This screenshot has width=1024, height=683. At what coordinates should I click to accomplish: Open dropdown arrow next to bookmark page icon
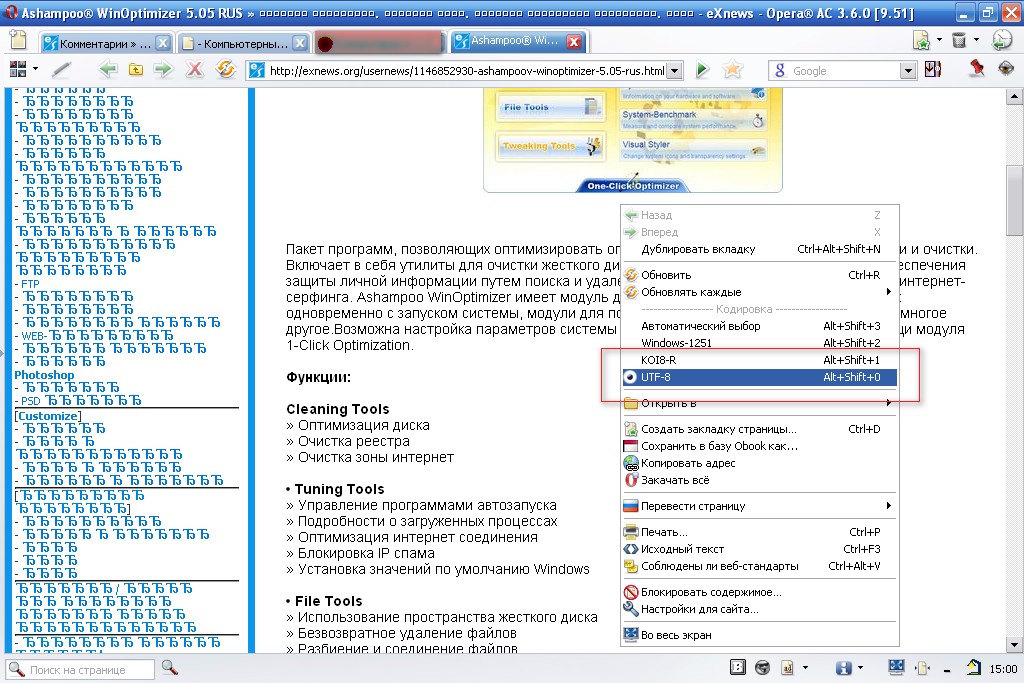coord(939,40)
